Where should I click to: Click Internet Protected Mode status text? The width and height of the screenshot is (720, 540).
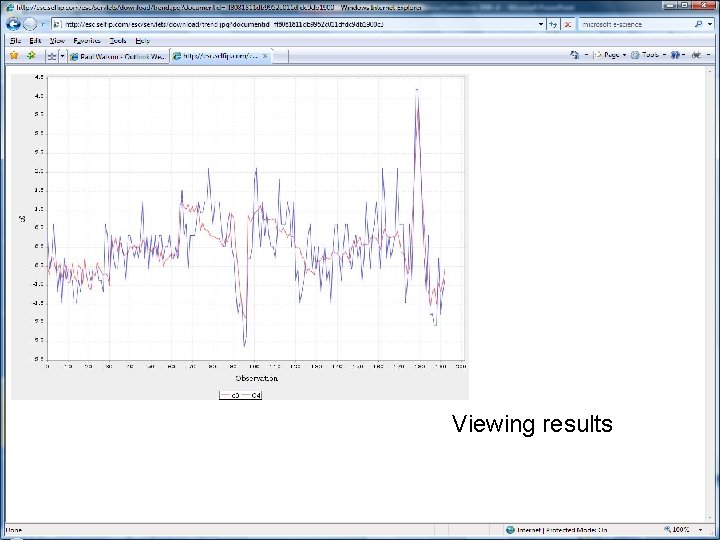(562, 530)
